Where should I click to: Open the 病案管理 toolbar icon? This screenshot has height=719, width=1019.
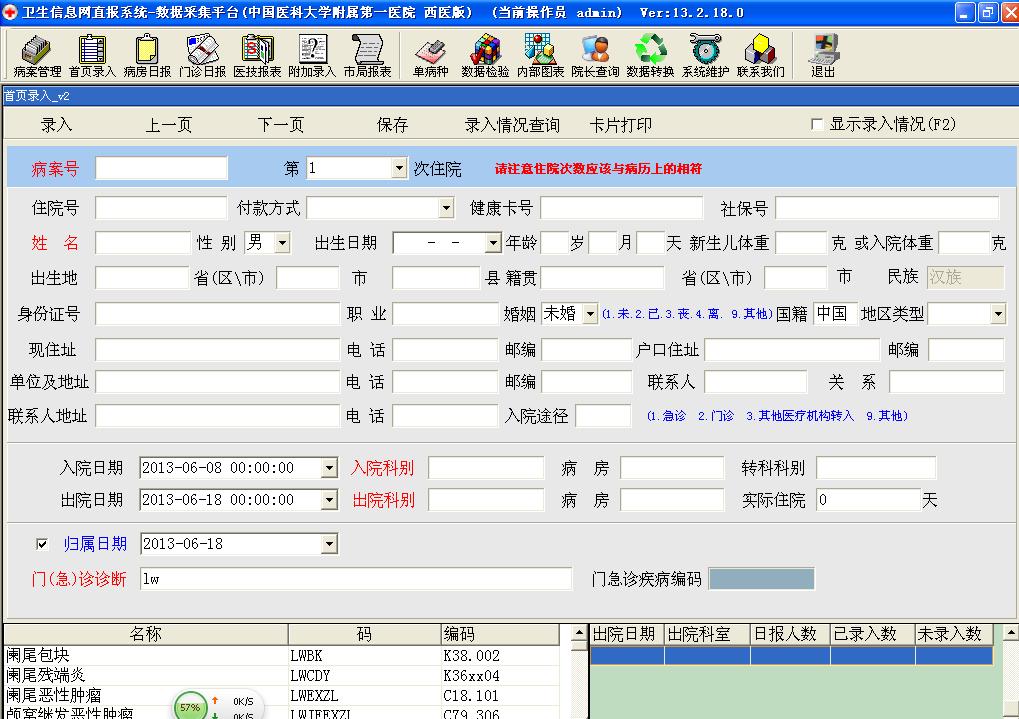pyautogui.click(x=37, y=55)
